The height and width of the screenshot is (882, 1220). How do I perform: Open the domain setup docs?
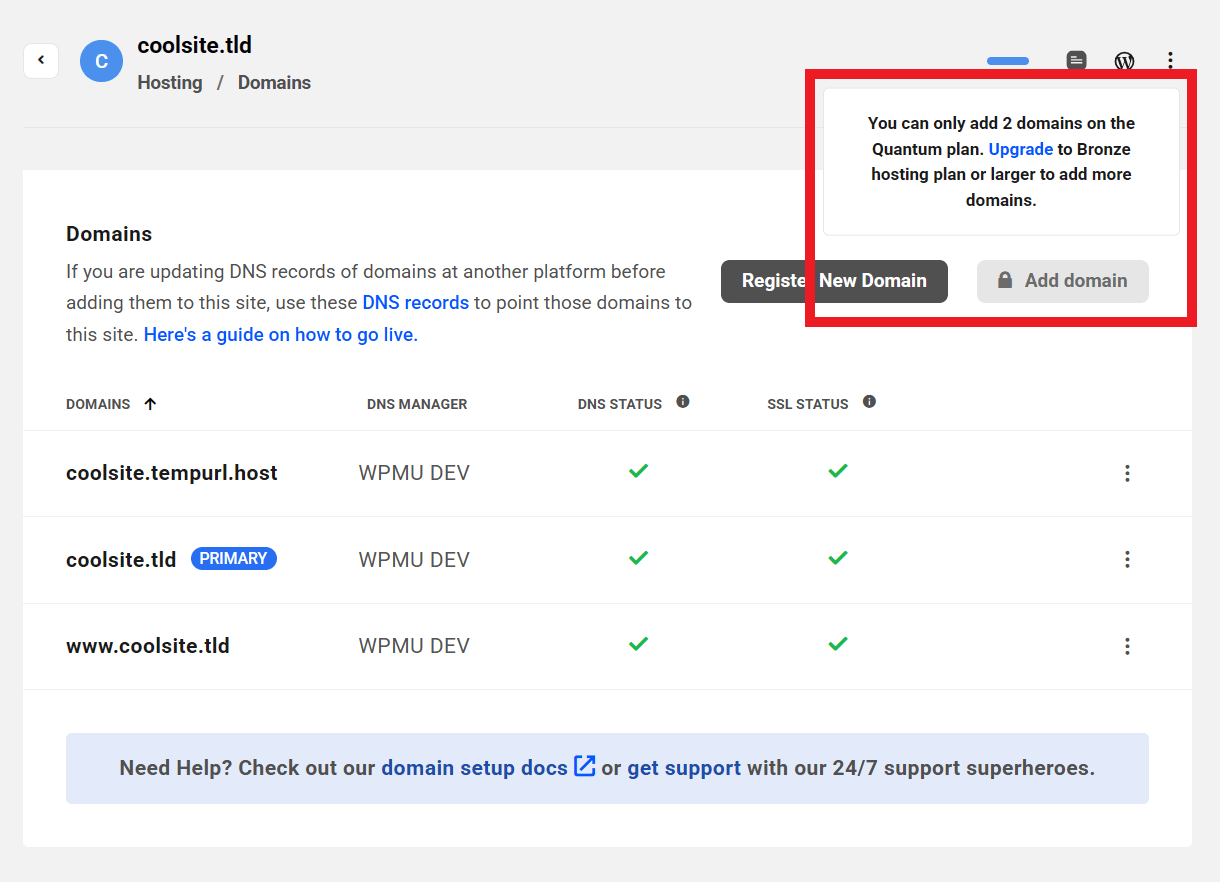tap(471, 767)
